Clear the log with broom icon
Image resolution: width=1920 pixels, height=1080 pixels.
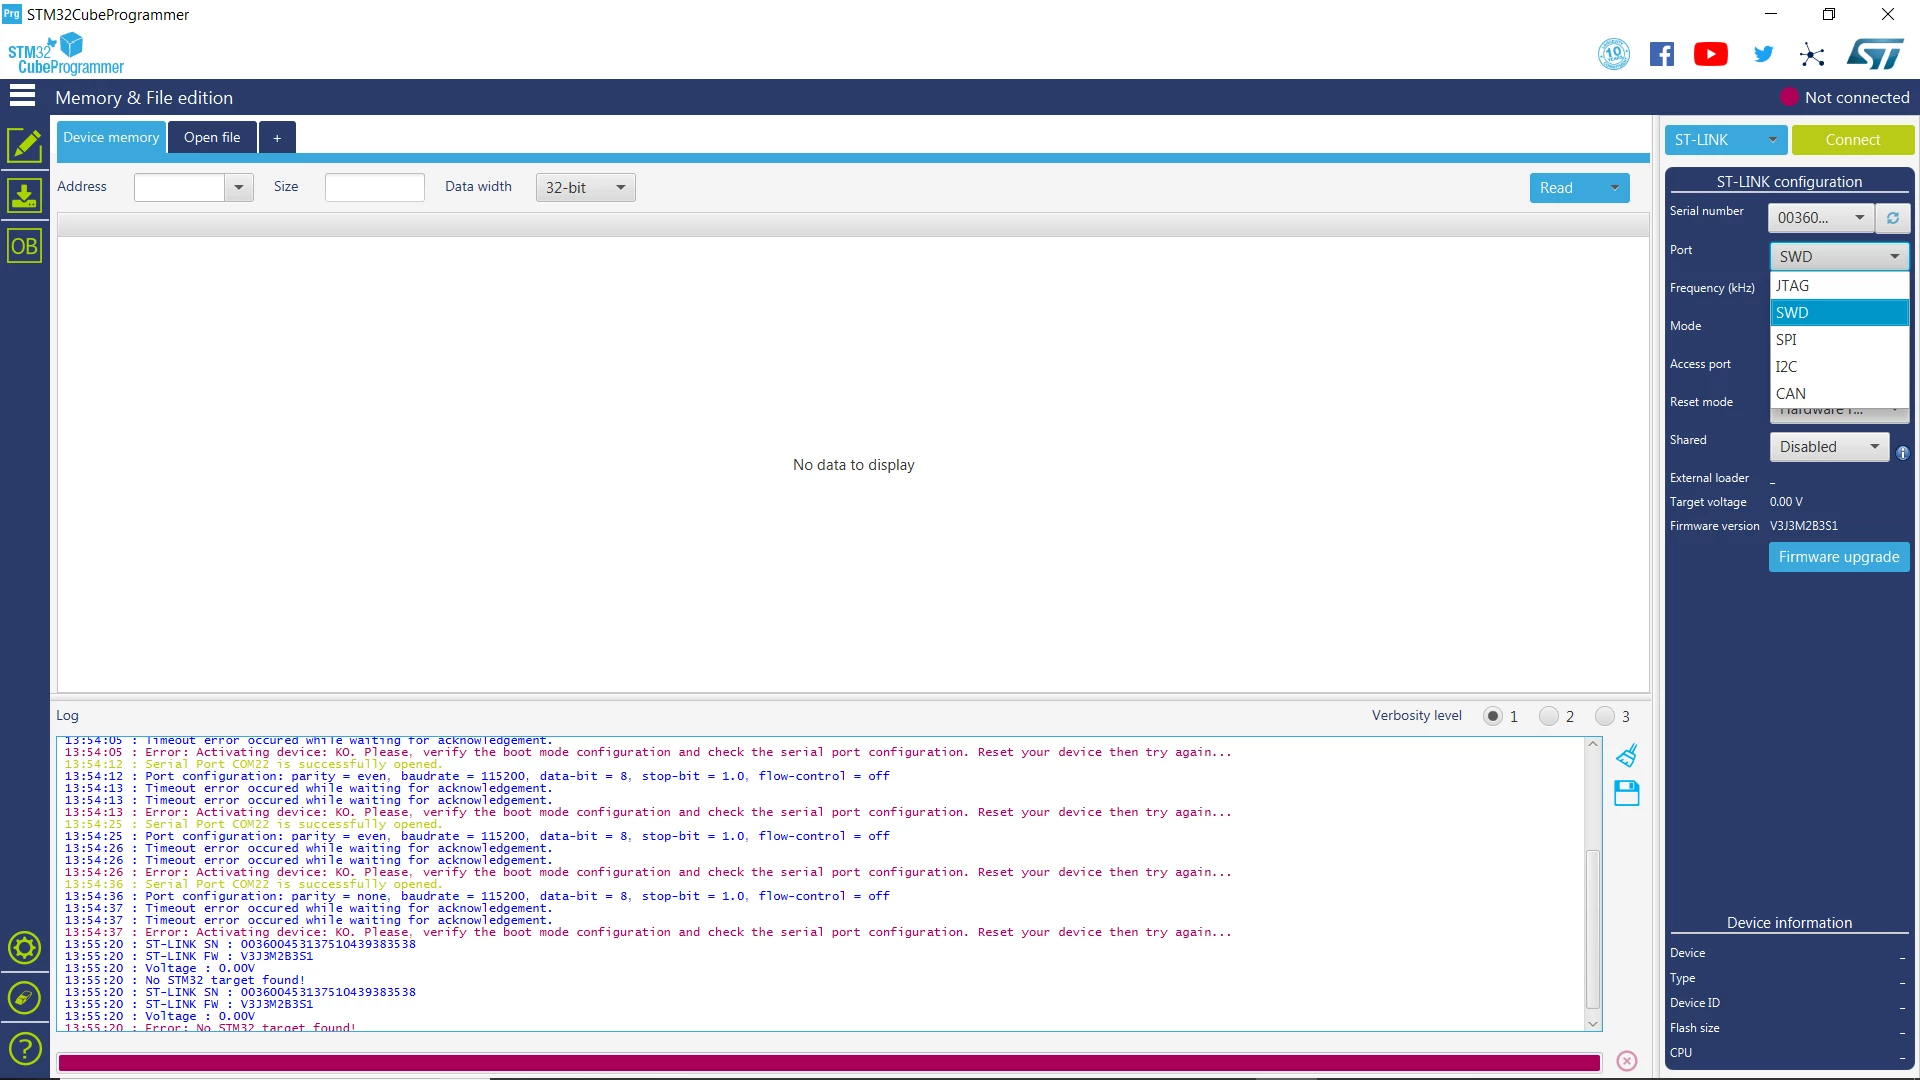pyautogui.click(x=1627, y=755)
